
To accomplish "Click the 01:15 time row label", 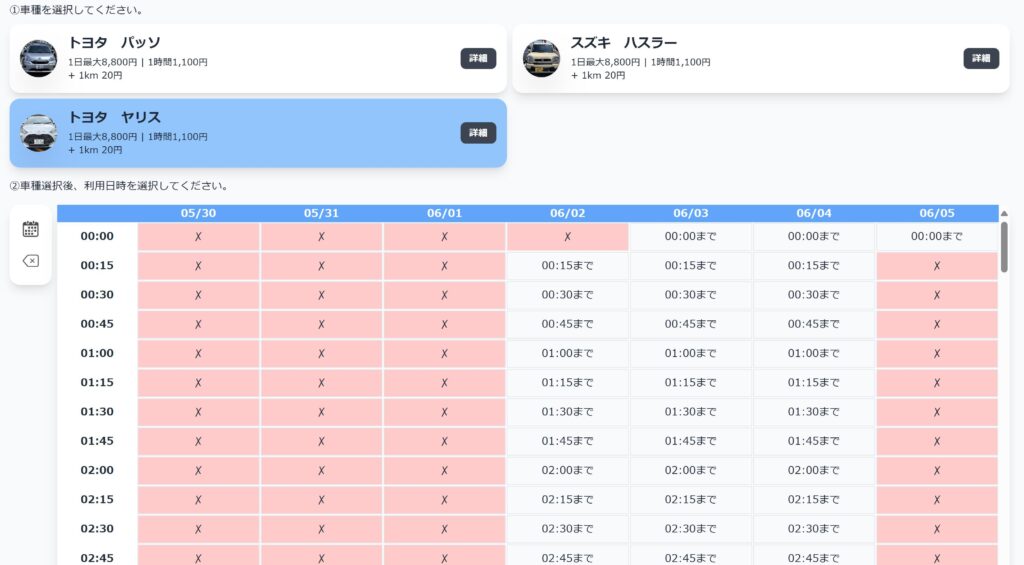I will 97,383.
